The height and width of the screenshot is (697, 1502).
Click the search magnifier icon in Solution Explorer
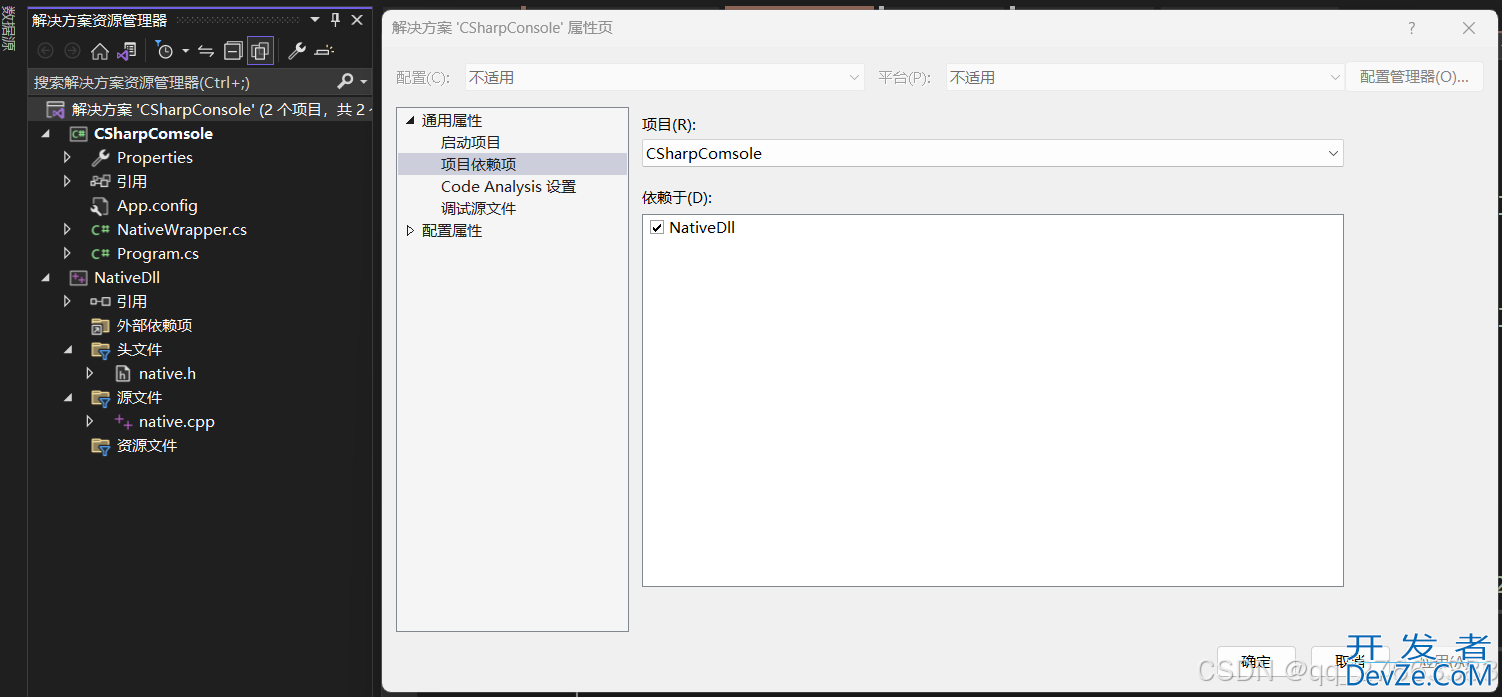pyautogui.click(x=345, y=81)
